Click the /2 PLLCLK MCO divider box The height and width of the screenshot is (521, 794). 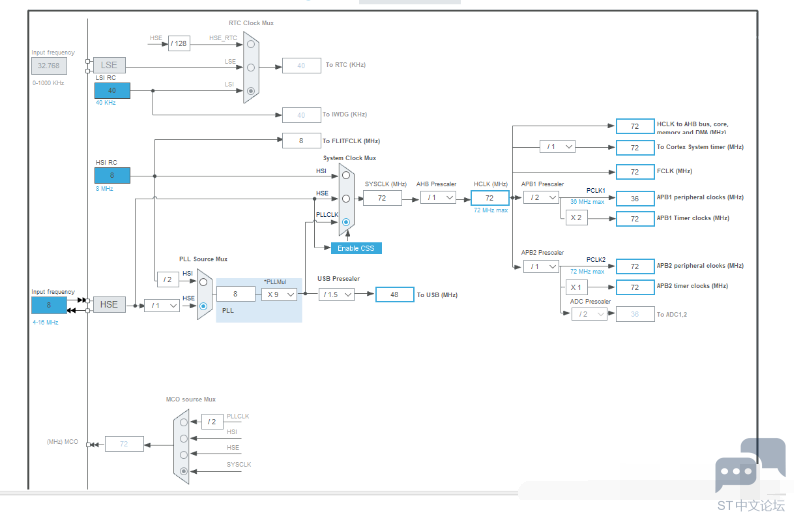coord(212,422)
